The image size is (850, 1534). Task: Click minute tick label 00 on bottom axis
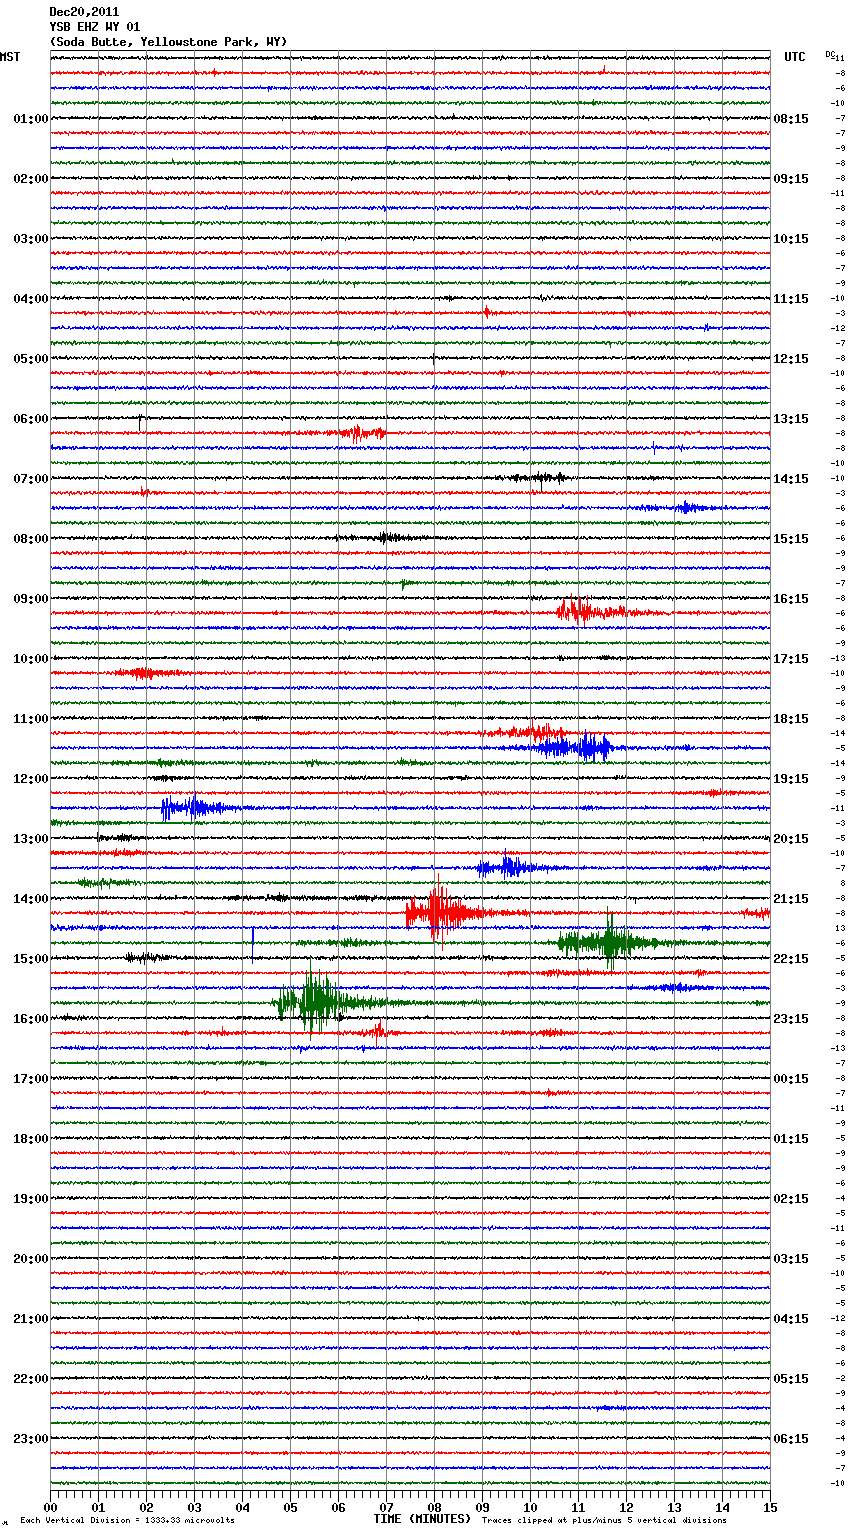pos(50,1507)
